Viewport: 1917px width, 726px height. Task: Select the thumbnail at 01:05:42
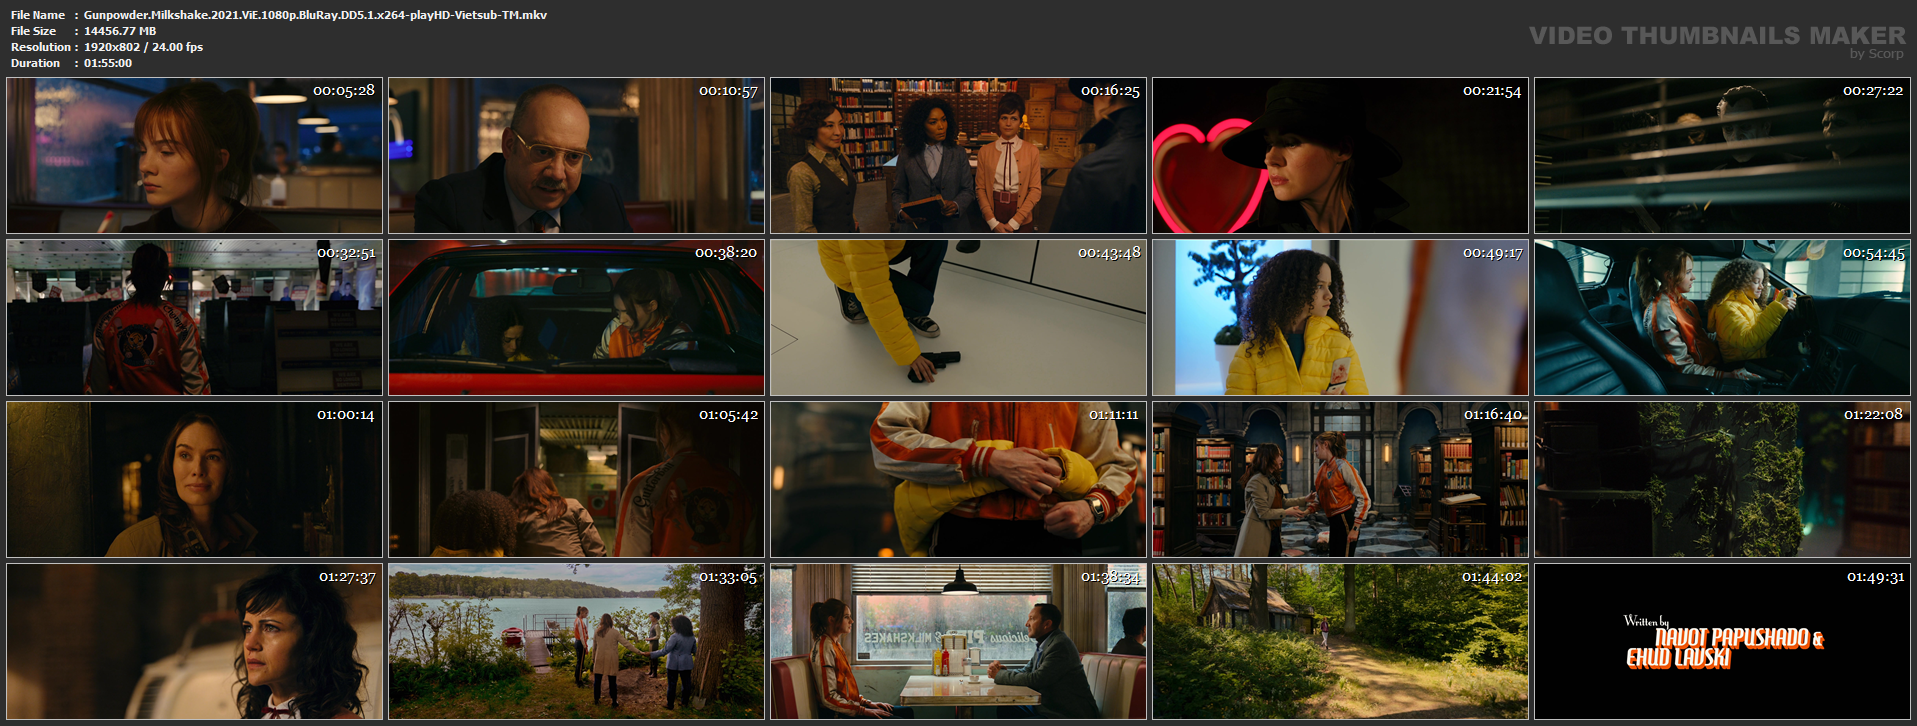576,480
